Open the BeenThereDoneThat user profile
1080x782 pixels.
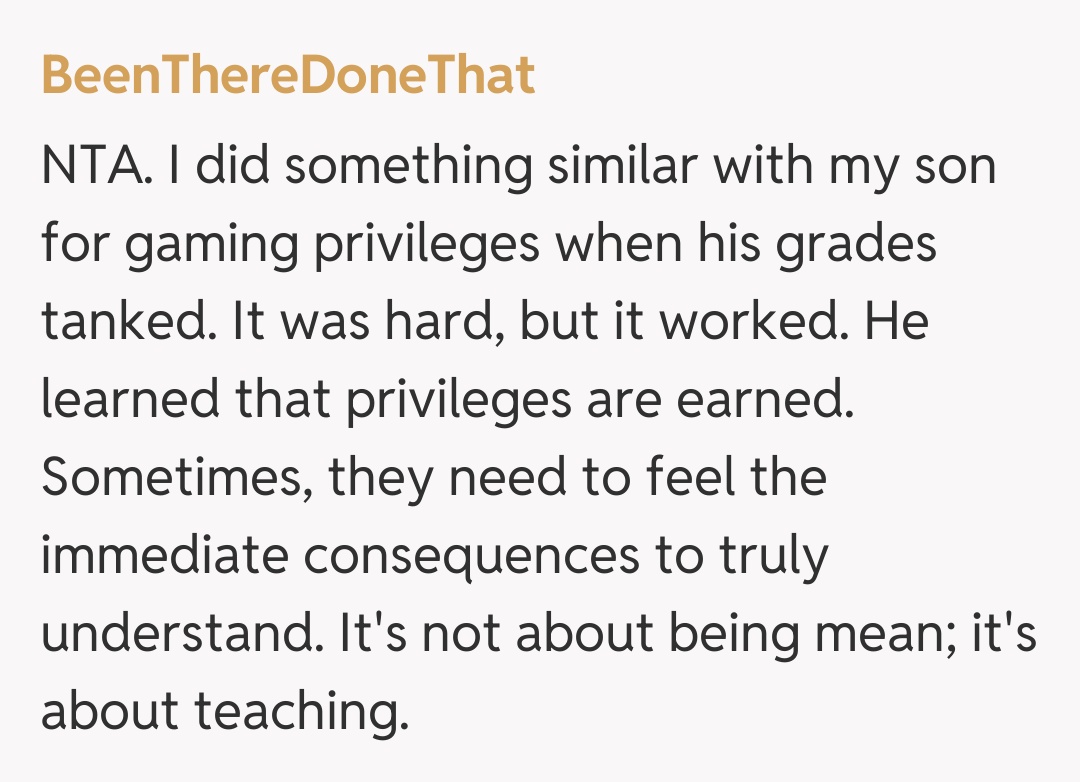pos(288,76)
